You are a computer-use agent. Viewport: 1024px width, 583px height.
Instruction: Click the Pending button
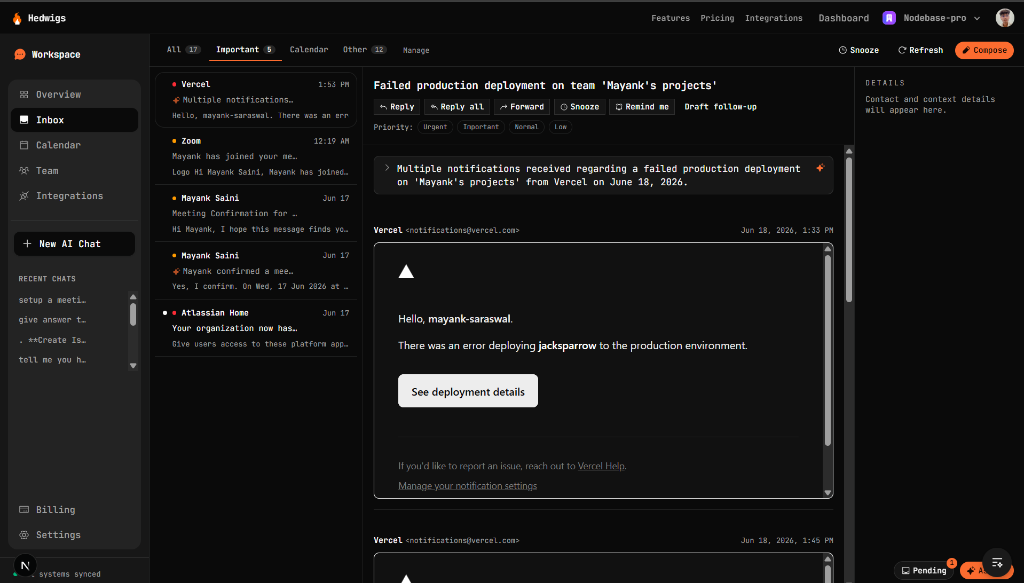[924, 571]
